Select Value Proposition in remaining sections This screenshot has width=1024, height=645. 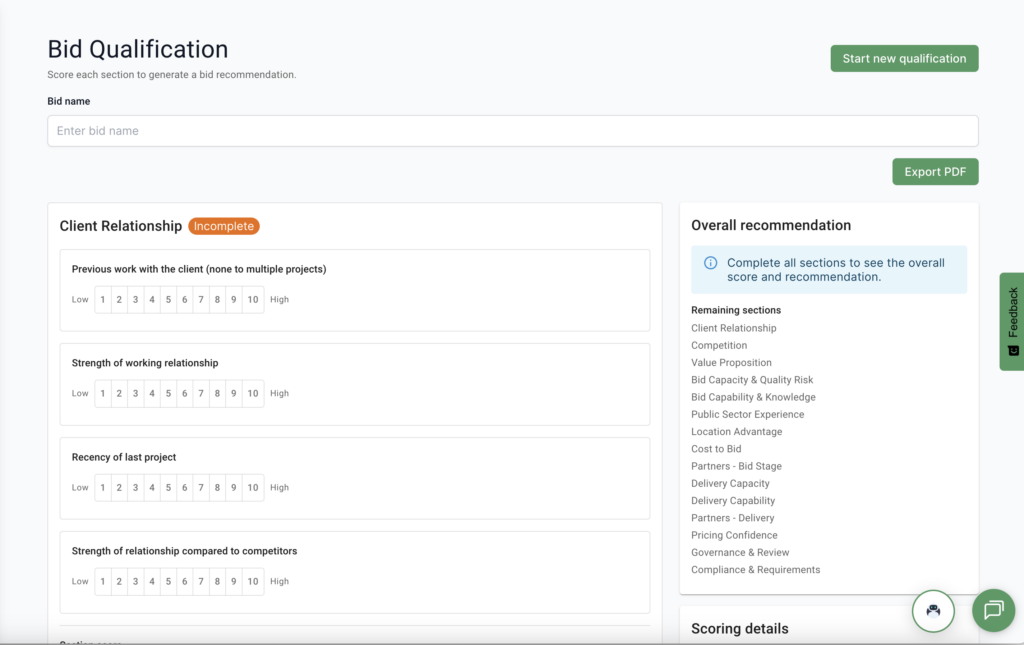731,363
